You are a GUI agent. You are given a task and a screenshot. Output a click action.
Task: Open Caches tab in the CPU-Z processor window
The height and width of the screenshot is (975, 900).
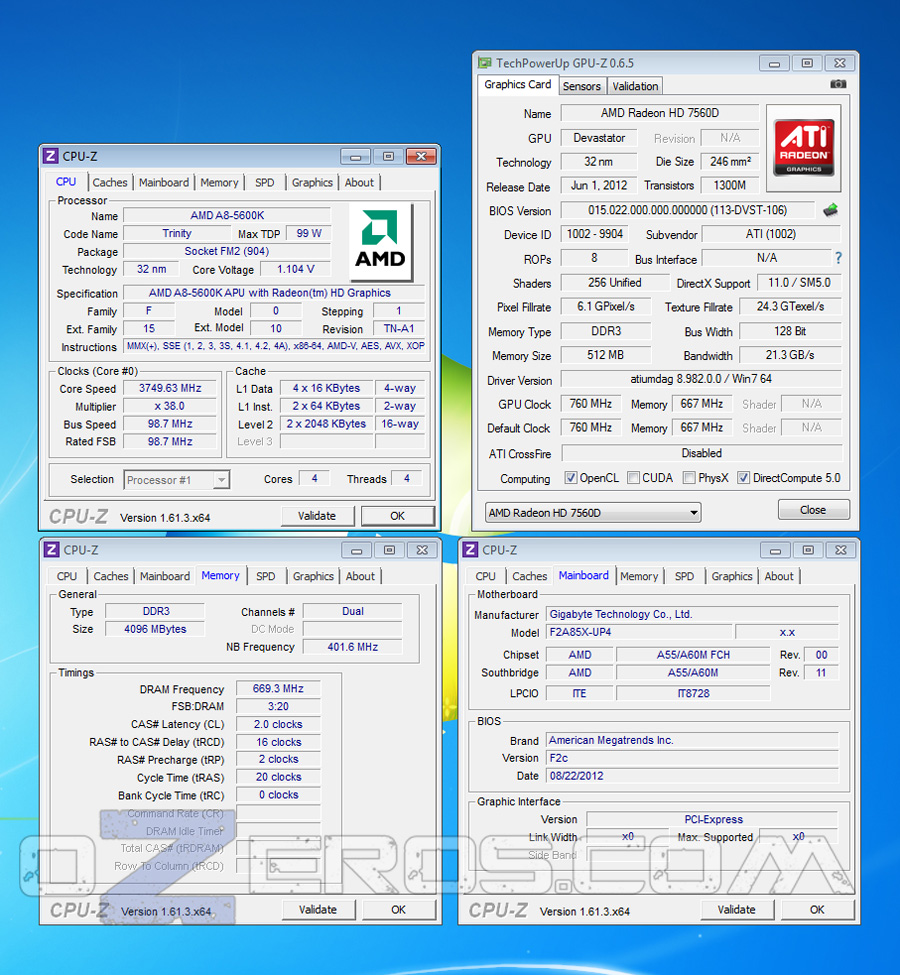click(x=109, y=182)
